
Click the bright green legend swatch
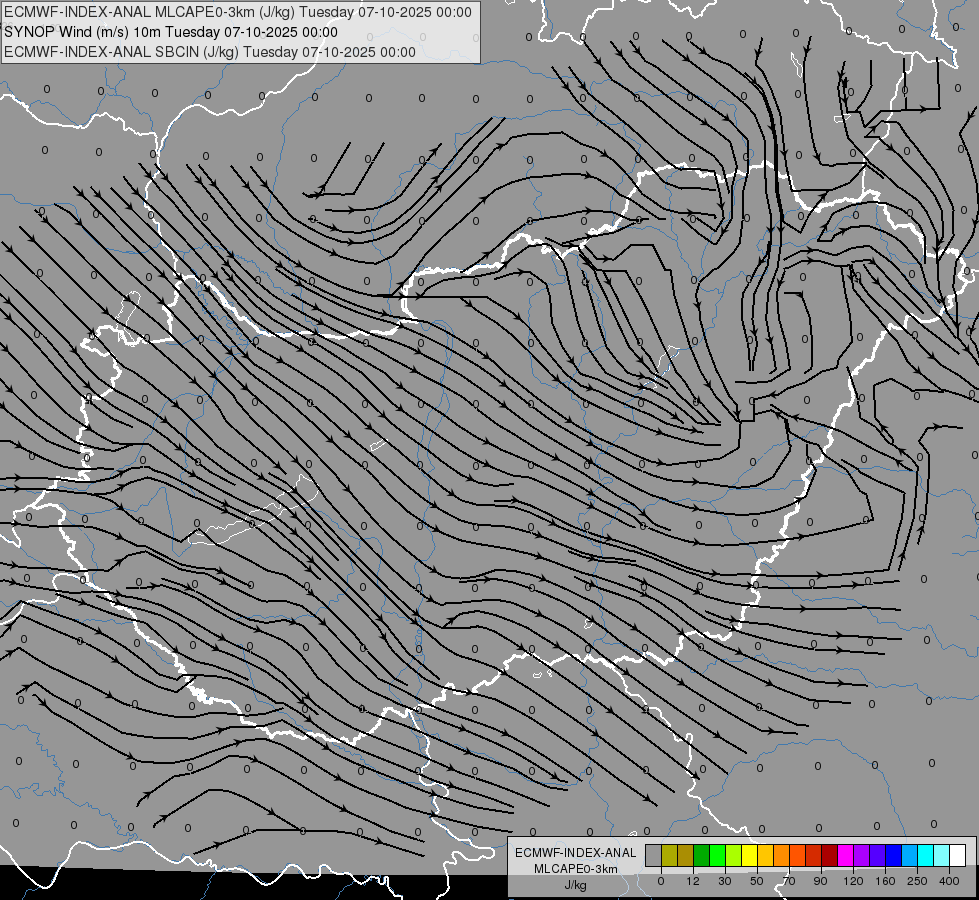pos(717,855)
